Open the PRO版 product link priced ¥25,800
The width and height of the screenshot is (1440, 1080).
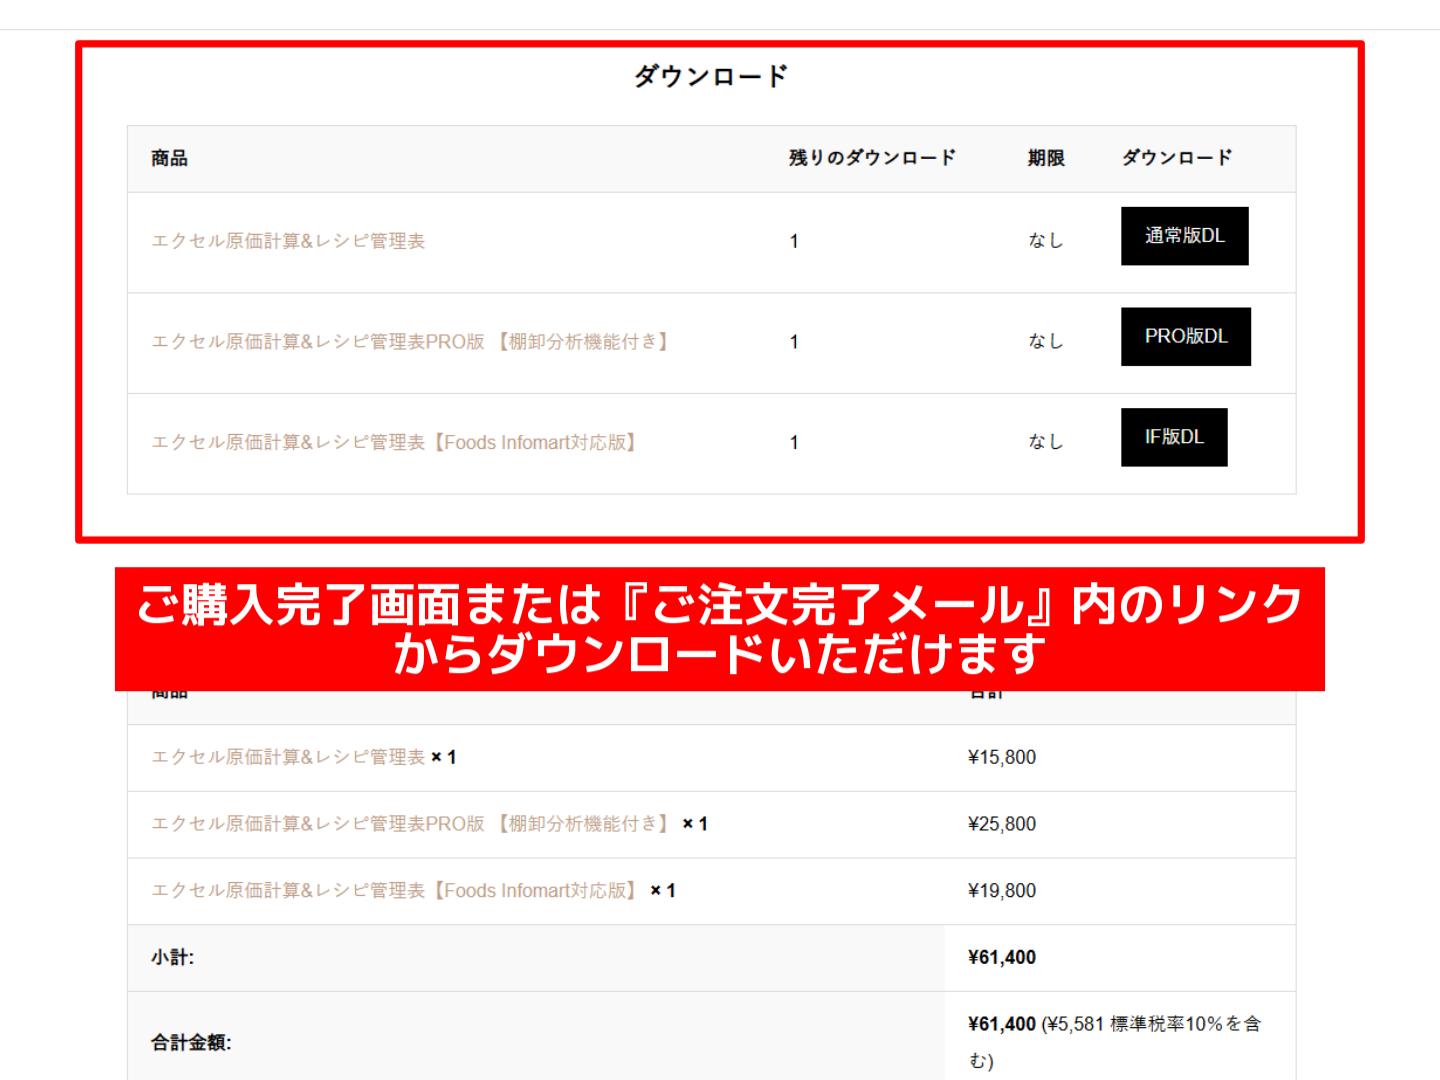point(410,824)
